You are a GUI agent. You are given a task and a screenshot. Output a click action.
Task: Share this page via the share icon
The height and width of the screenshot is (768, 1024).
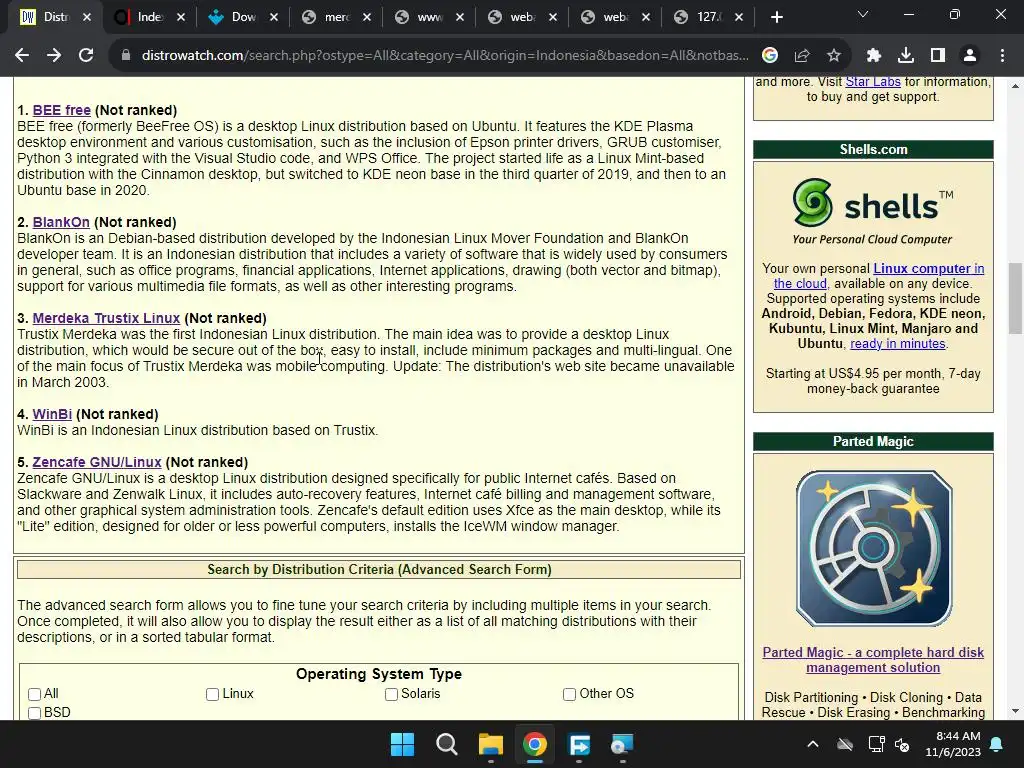tap(802, 56)
